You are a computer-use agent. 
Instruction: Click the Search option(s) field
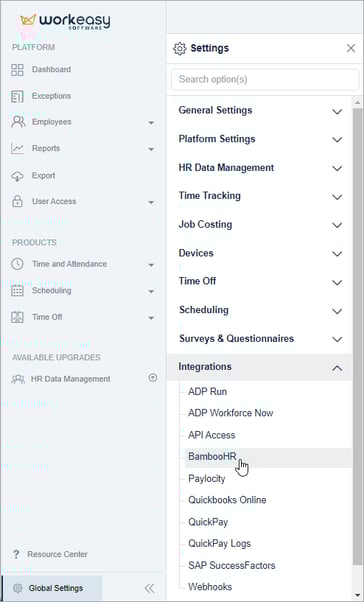coord(265,79)
